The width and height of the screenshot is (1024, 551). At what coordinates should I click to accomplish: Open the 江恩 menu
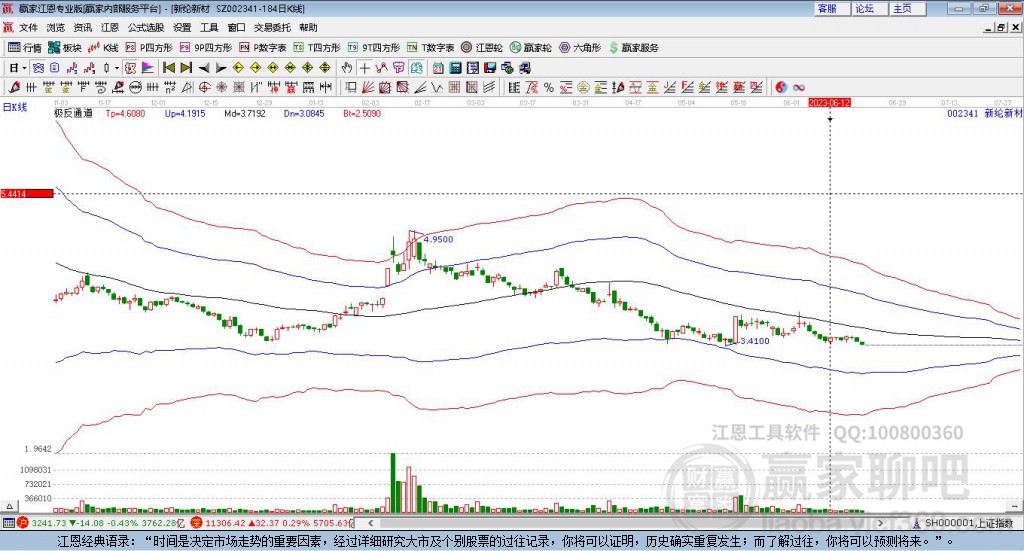(110, 27)
